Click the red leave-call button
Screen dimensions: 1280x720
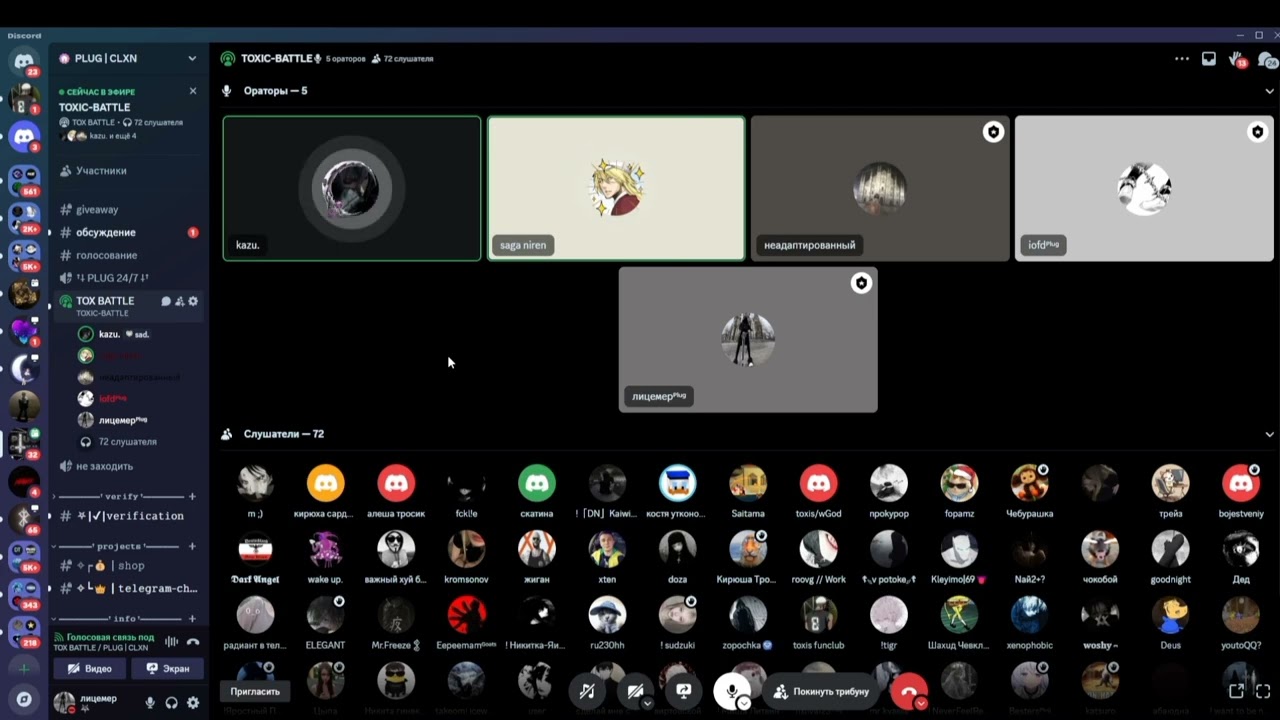coord(909,691)
